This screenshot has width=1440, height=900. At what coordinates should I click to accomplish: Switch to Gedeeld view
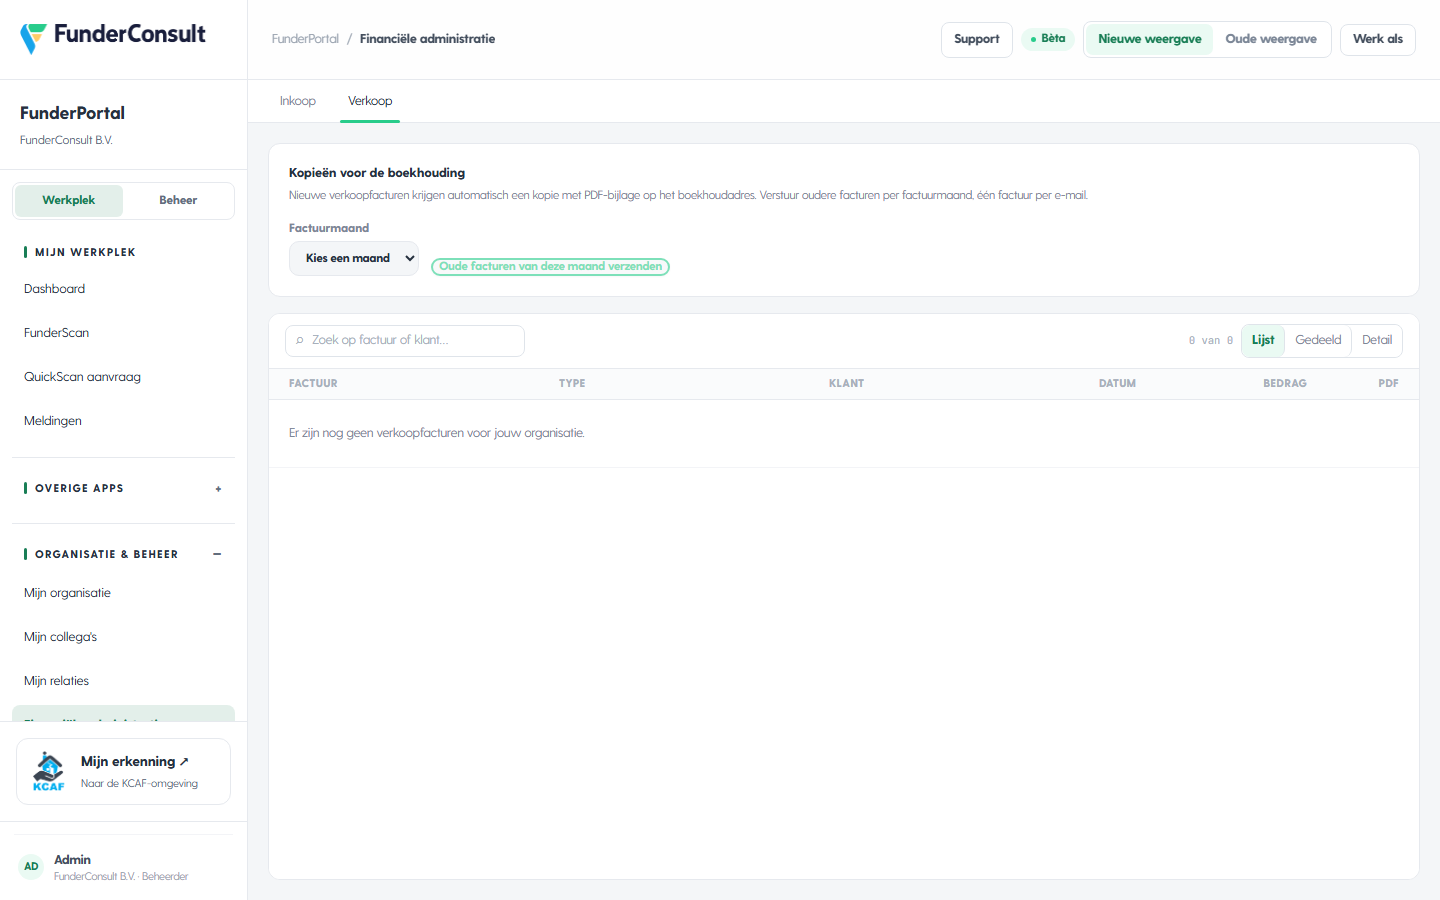1318,340
